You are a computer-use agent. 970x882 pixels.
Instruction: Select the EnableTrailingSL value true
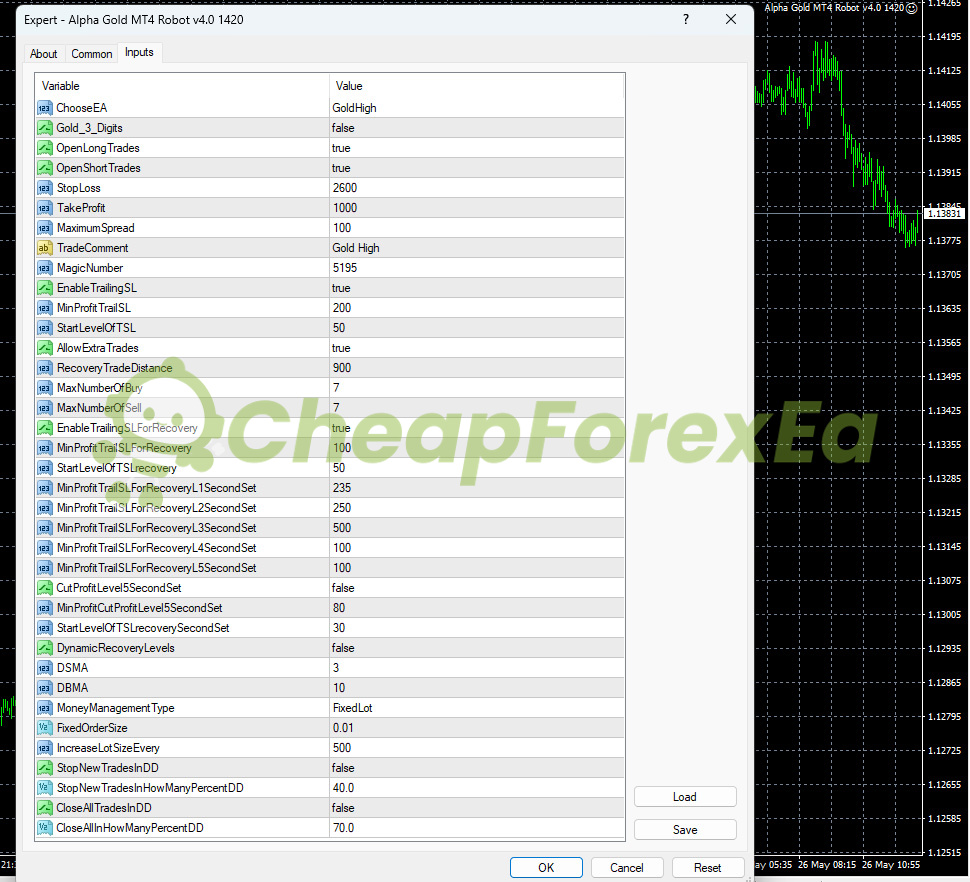click(x=341, y=288)
